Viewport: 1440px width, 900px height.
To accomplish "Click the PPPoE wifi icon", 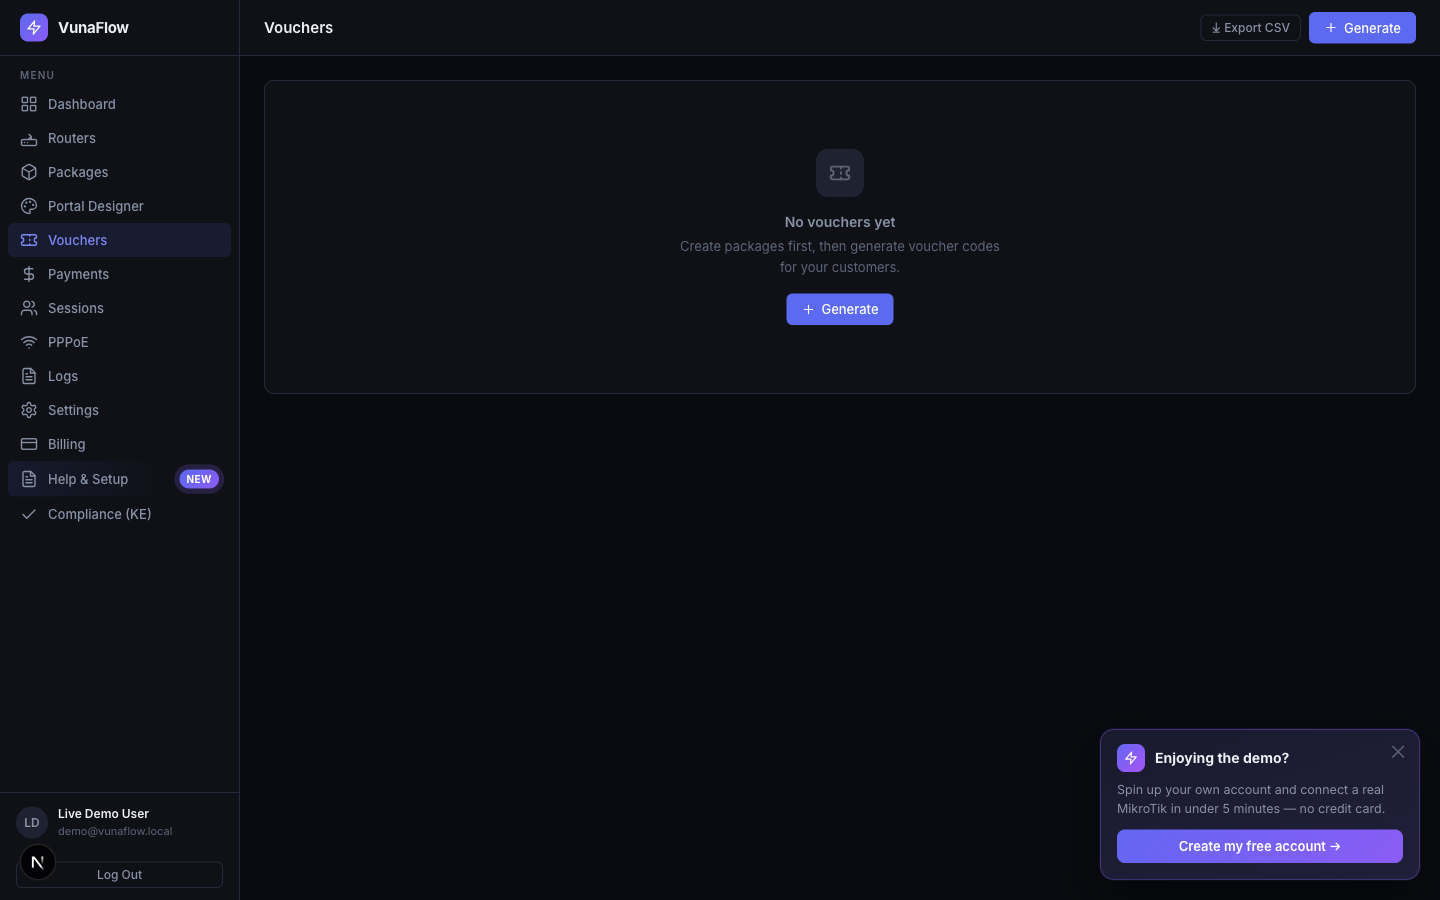I will click(29, 342).
